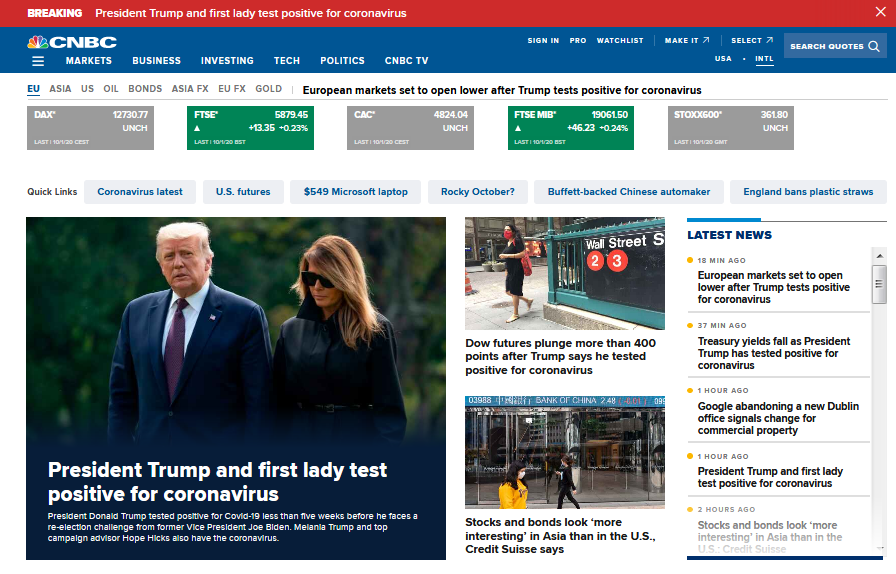The height and width of the screenshot is (574, 896).
Task: Select the EU markets tab
Action: 33,89
